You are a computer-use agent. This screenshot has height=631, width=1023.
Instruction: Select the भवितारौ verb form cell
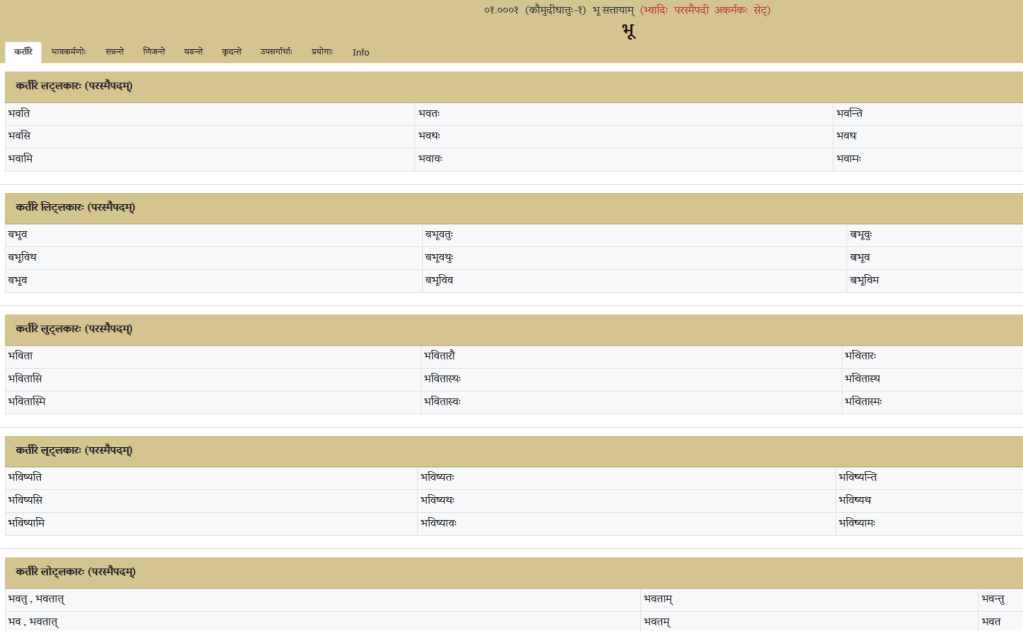441,356
